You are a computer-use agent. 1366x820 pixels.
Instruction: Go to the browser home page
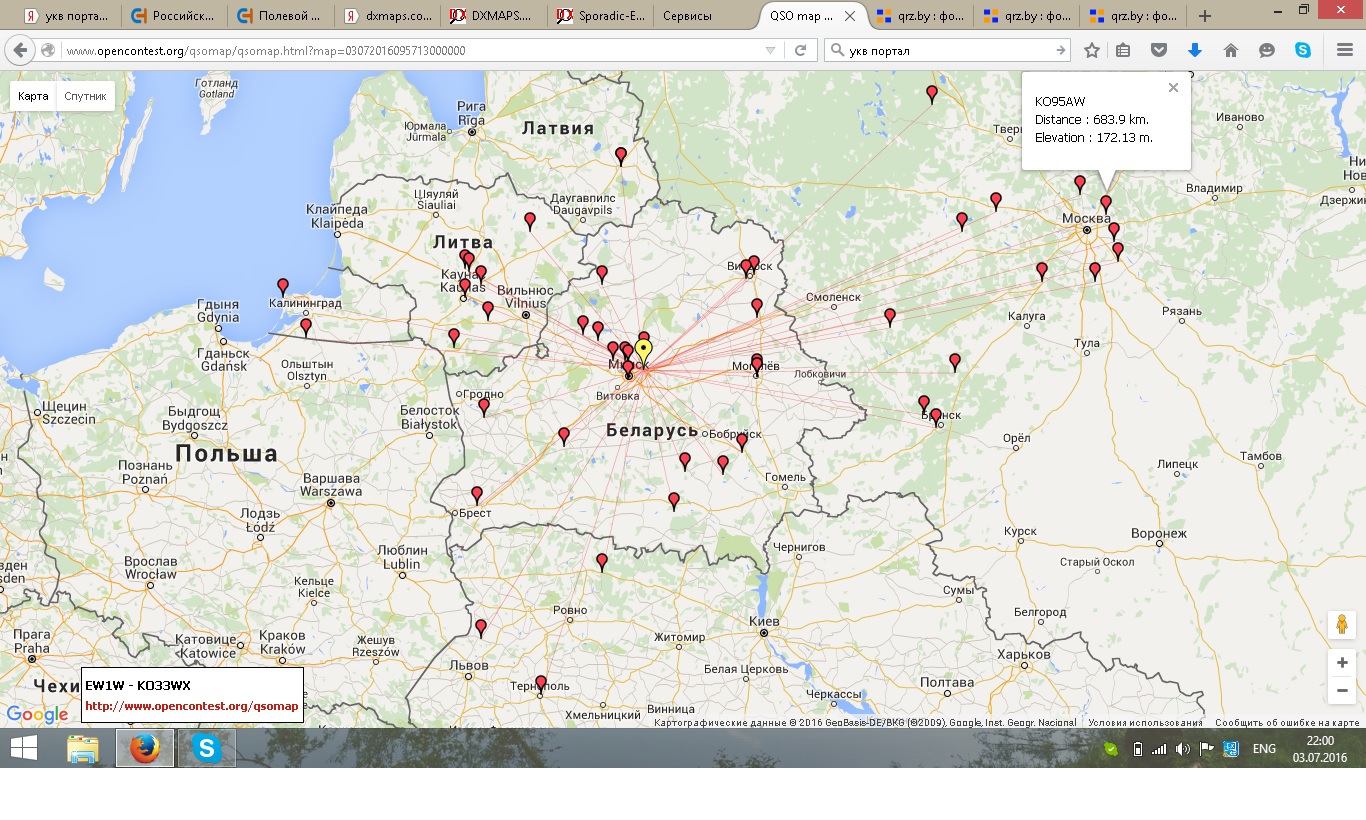[x=1231, y=50]
